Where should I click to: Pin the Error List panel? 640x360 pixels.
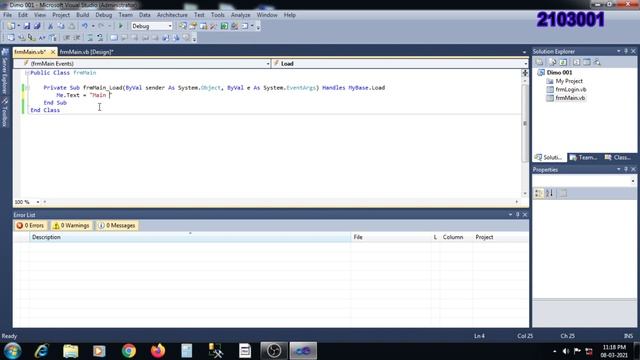pyautogui.click(x=518, y=215)
